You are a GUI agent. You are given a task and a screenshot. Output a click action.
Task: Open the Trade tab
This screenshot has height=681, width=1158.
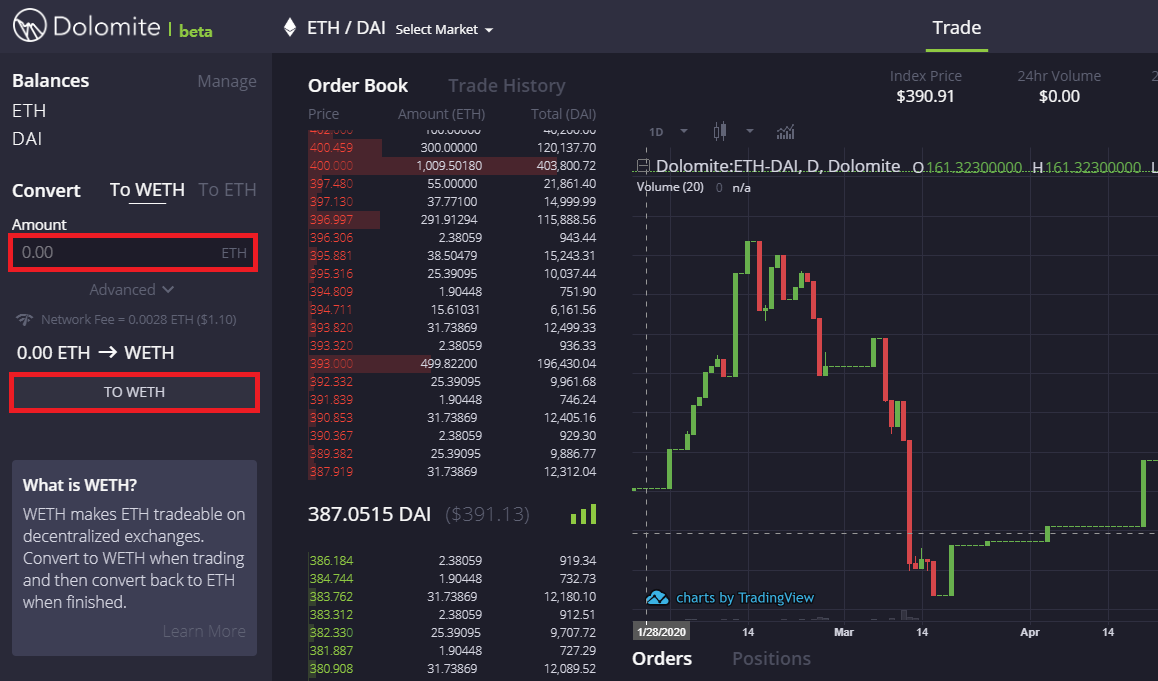pos(956,27)
